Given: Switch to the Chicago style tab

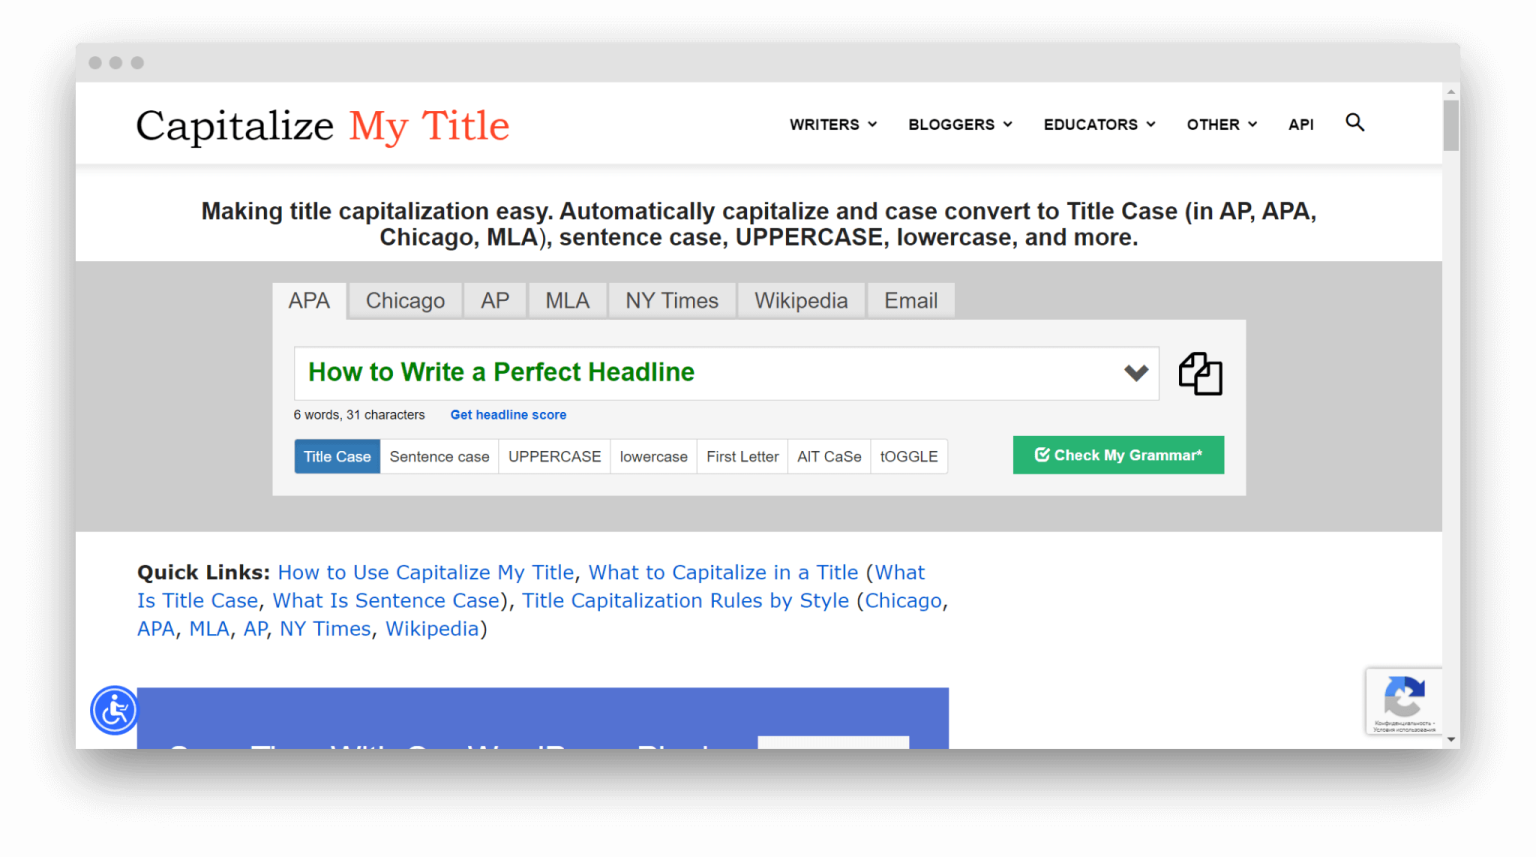Looking at the screenshot, I should [405, 301].
